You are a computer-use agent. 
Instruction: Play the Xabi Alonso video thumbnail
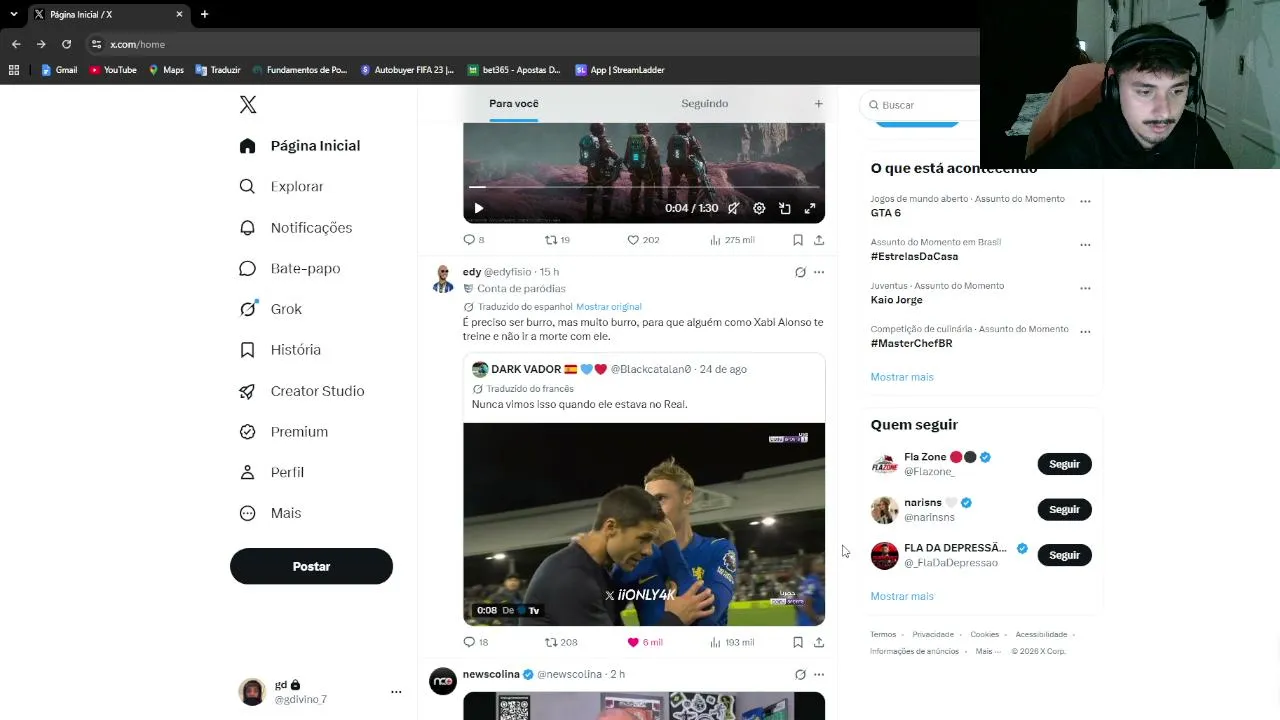(644, 524)
